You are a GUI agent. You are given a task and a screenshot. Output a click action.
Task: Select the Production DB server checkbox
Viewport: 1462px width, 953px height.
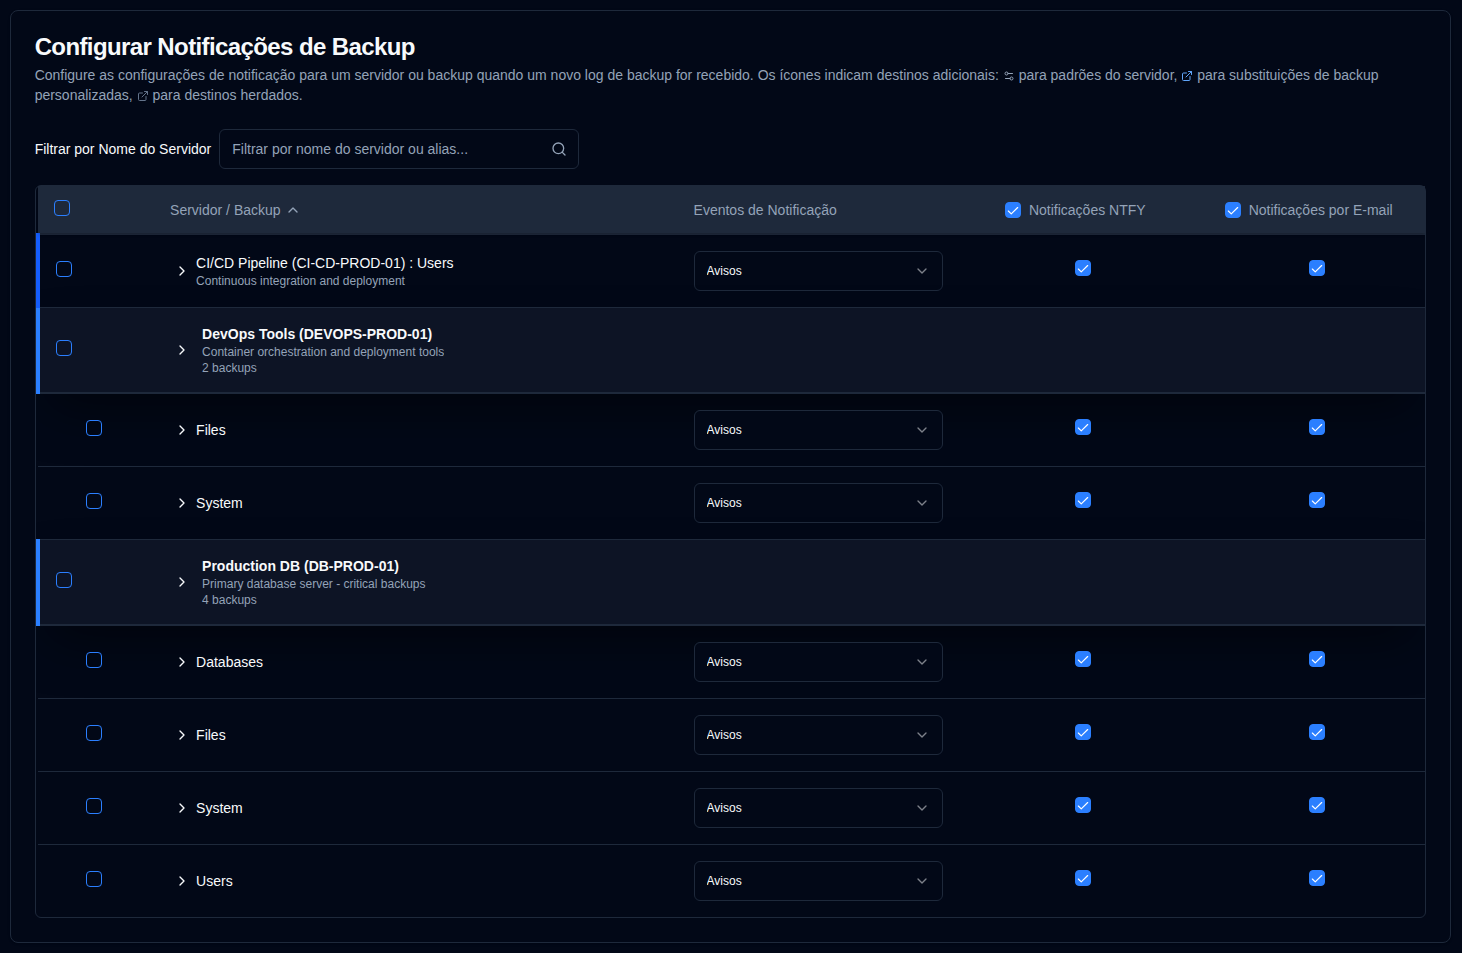click(64, 580)
